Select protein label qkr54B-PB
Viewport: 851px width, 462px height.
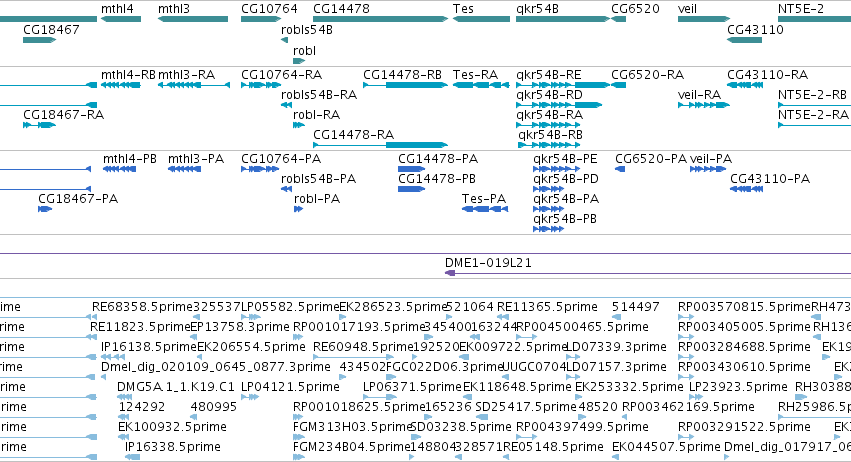(564, 218)
